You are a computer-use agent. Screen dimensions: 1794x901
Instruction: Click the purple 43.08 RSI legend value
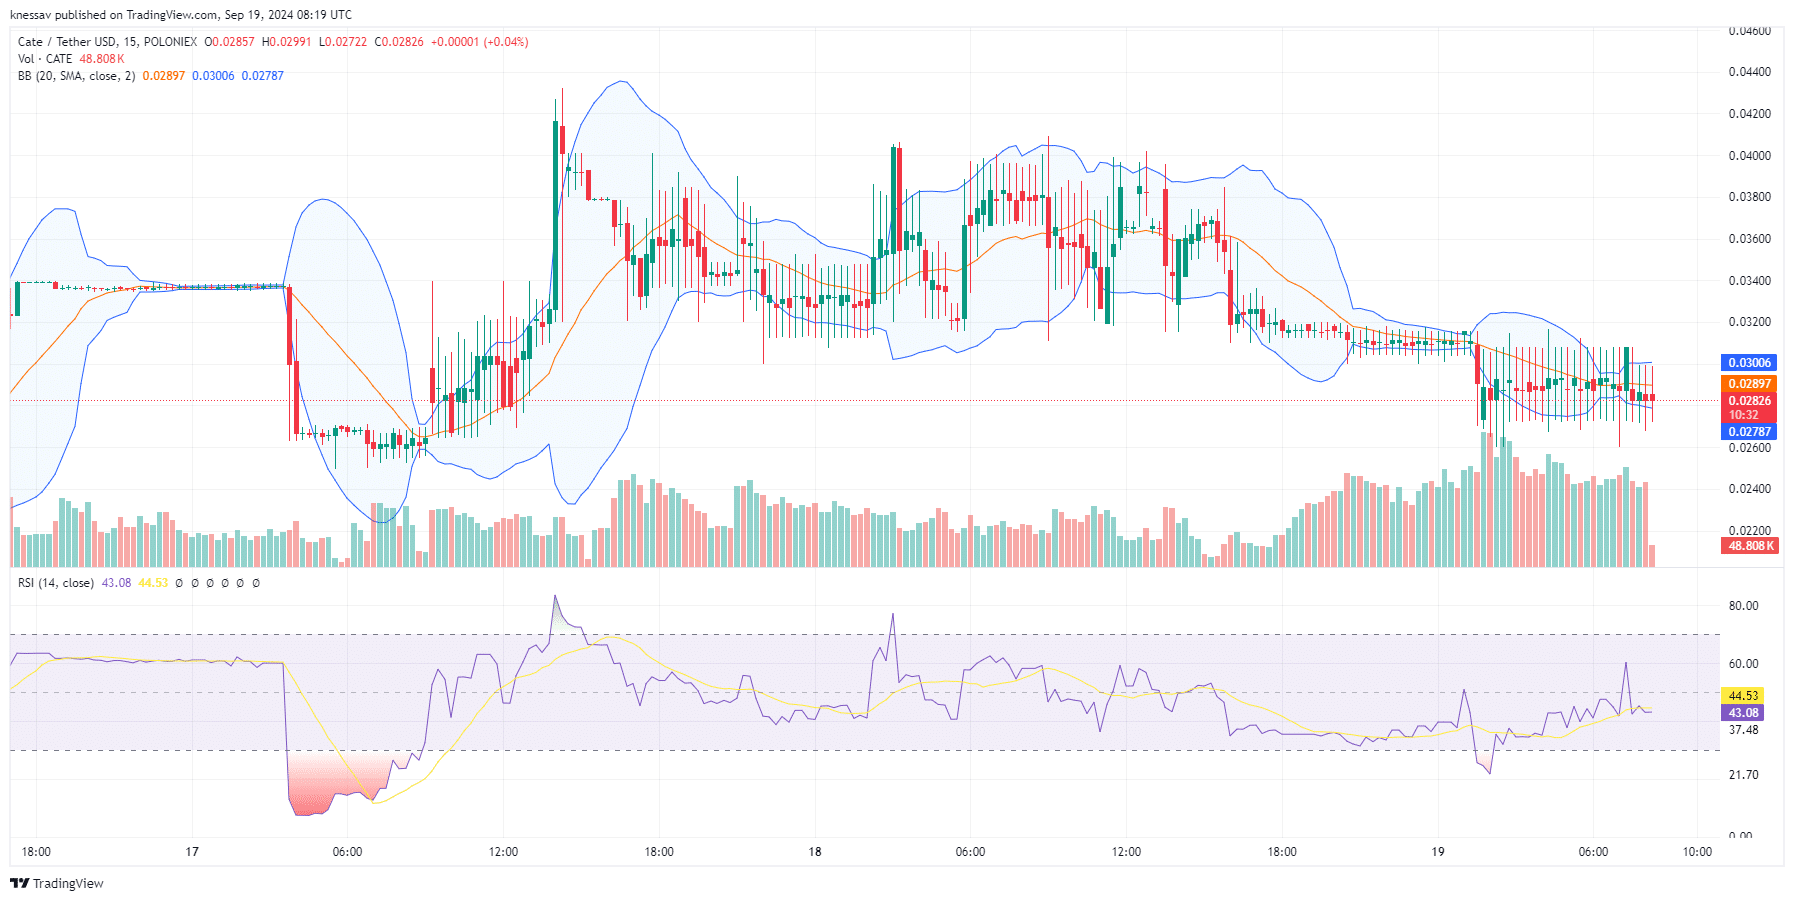point(116,583)
